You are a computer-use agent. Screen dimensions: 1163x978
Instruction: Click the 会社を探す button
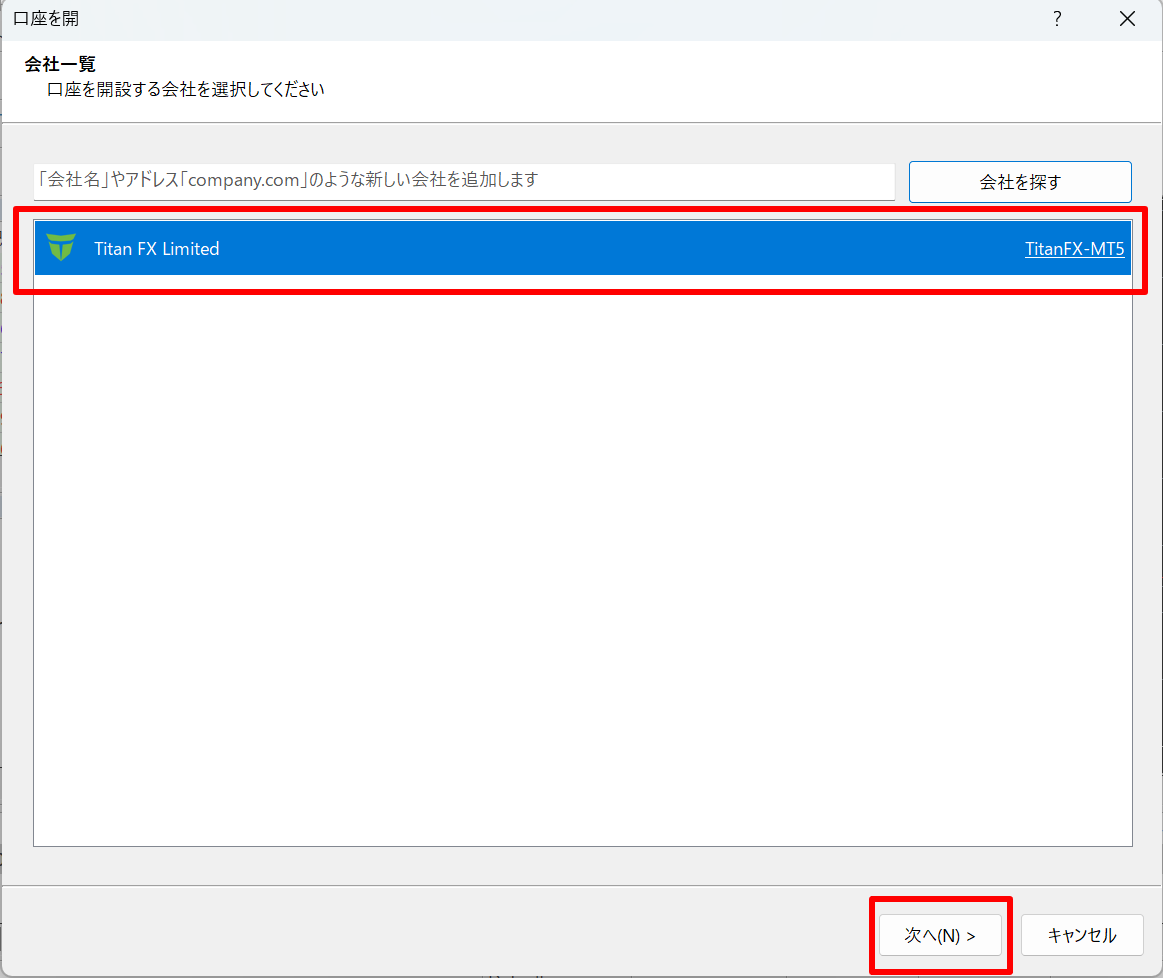(x=1020, y=182)
